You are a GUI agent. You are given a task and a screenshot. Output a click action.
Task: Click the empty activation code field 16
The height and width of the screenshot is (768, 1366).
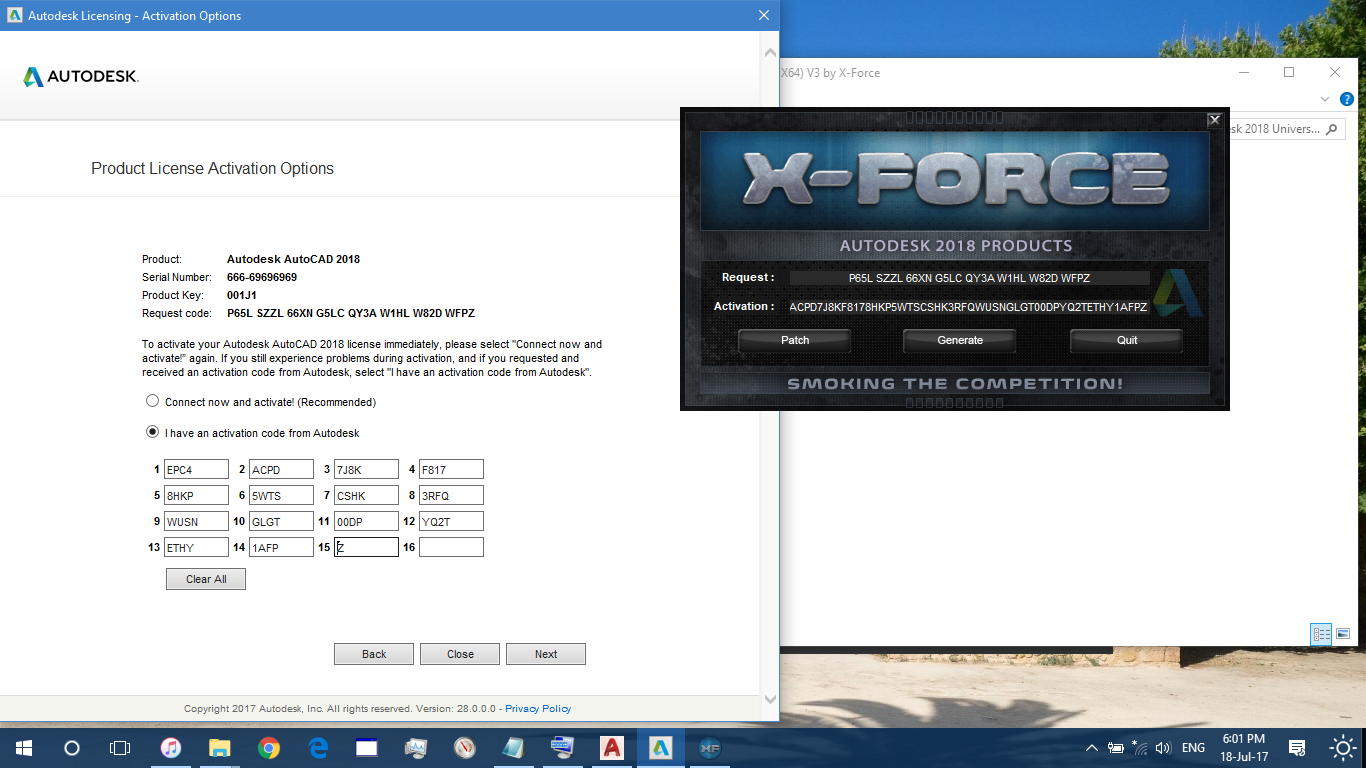point(451,547)
